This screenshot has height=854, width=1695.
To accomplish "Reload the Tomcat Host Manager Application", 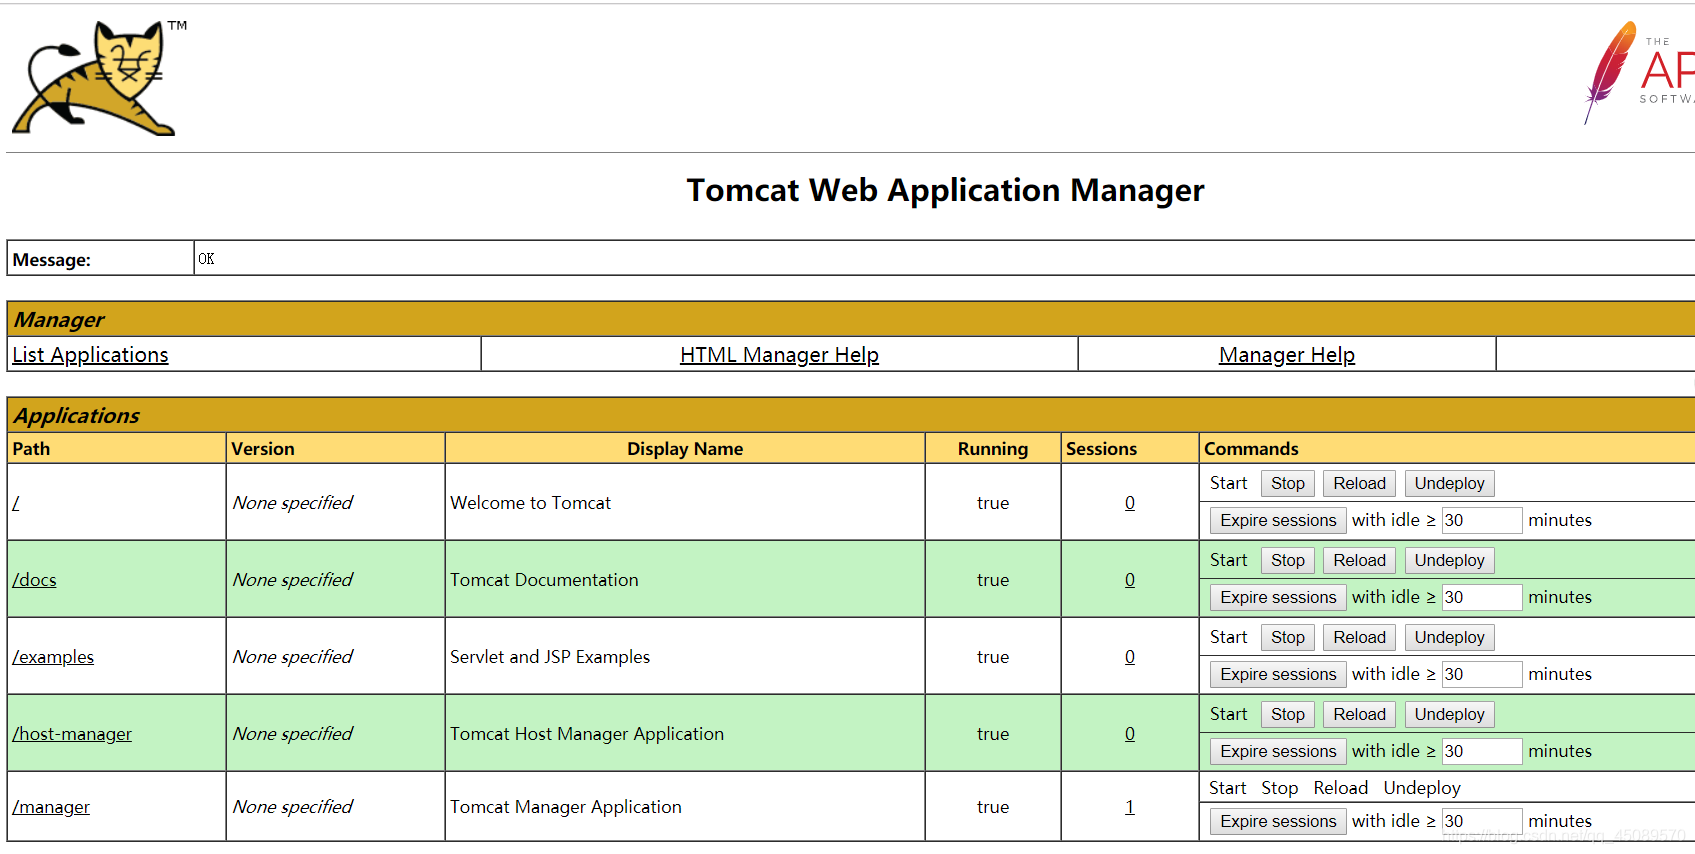I will pyautogui.click(x=1359, y=715).
